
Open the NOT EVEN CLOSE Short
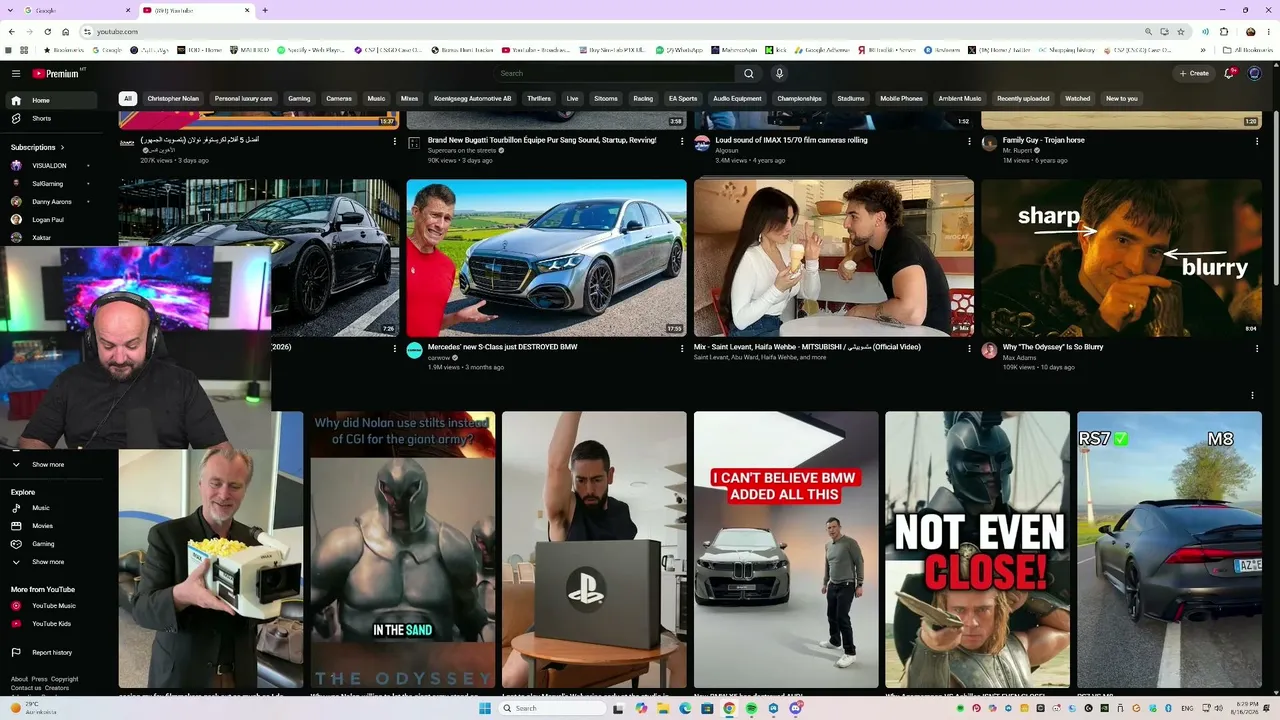(977, 550)
